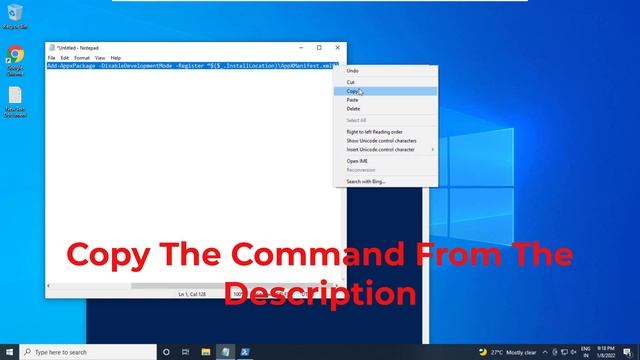The image size is (640, 360).
Task: Open the Format menu in Notepad
Action: click(x=82, y=58)
